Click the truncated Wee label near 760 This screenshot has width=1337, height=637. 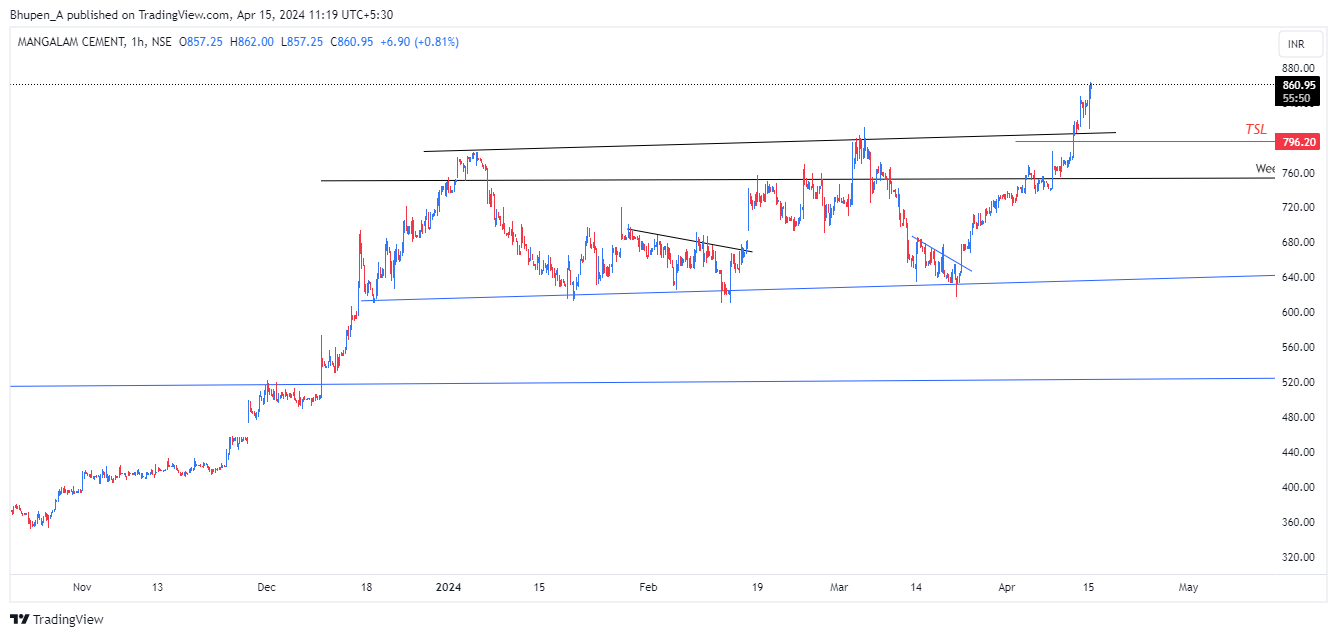coord(1265,169)
